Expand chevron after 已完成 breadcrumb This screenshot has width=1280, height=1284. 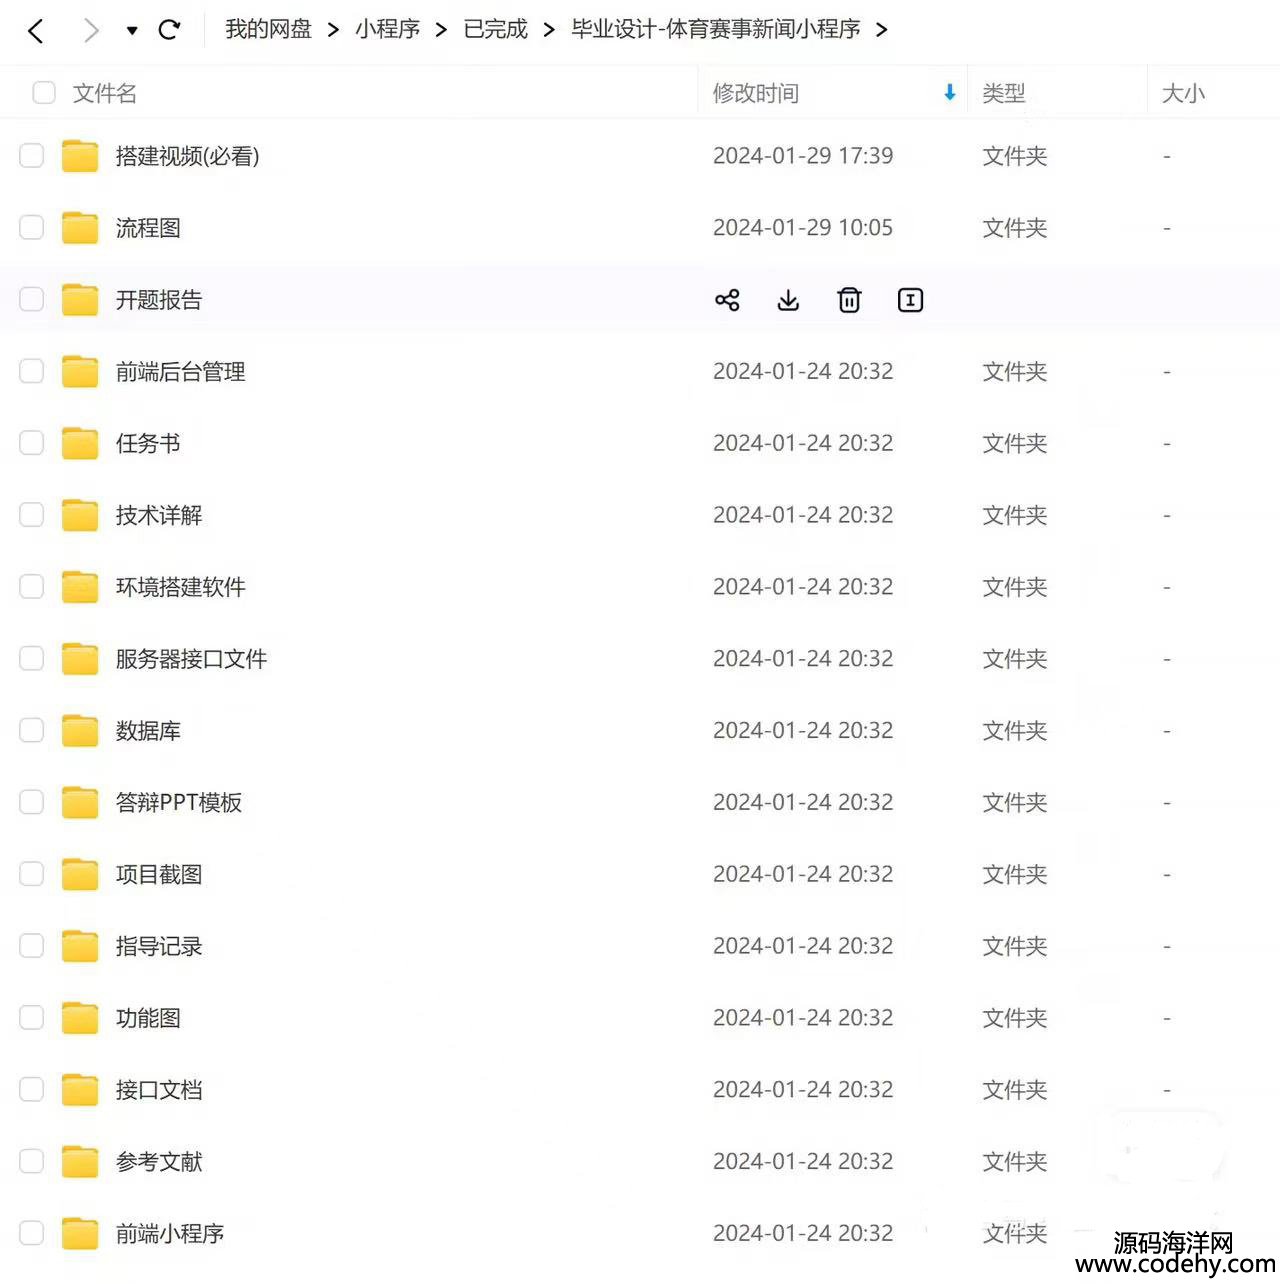tap(549, 31)
